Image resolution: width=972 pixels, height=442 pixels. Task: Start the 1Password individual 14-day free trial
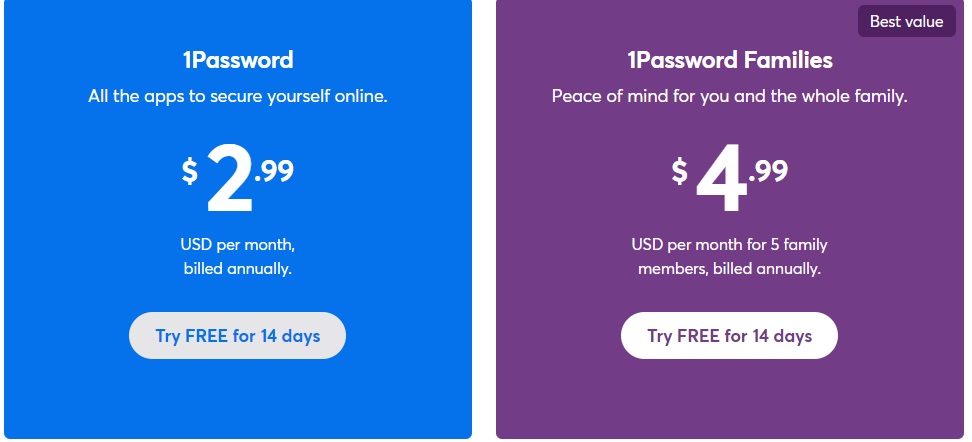[237, 335]
